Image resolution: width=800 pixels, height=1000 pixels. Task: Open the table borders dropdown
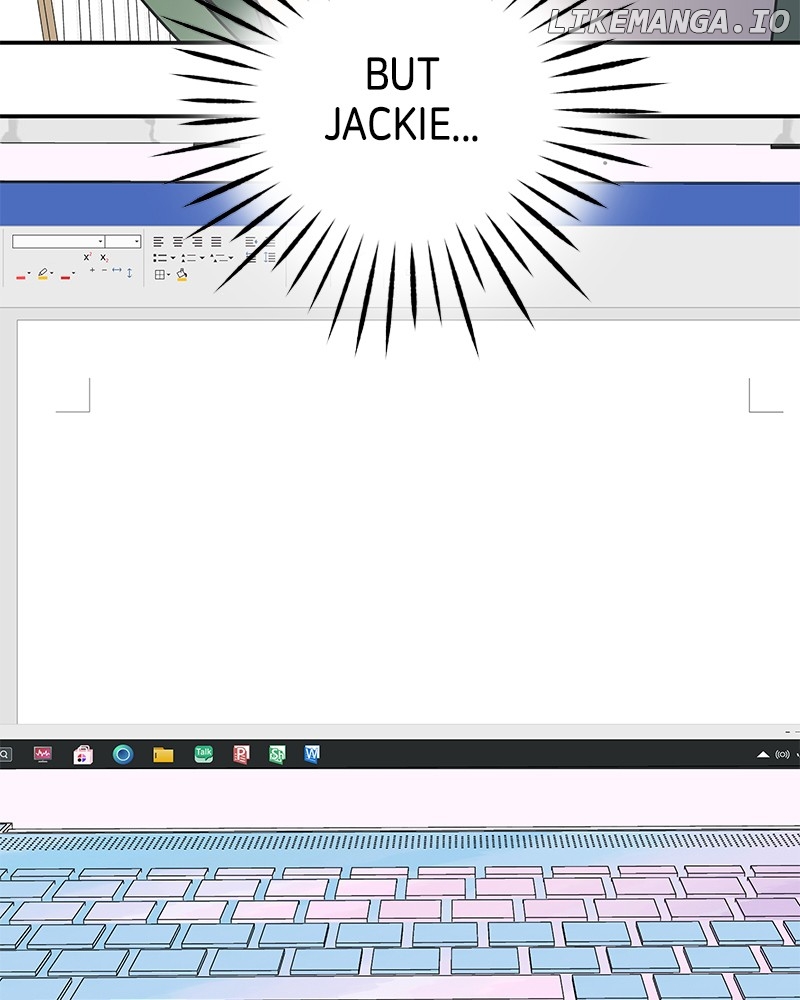[169, 274]
